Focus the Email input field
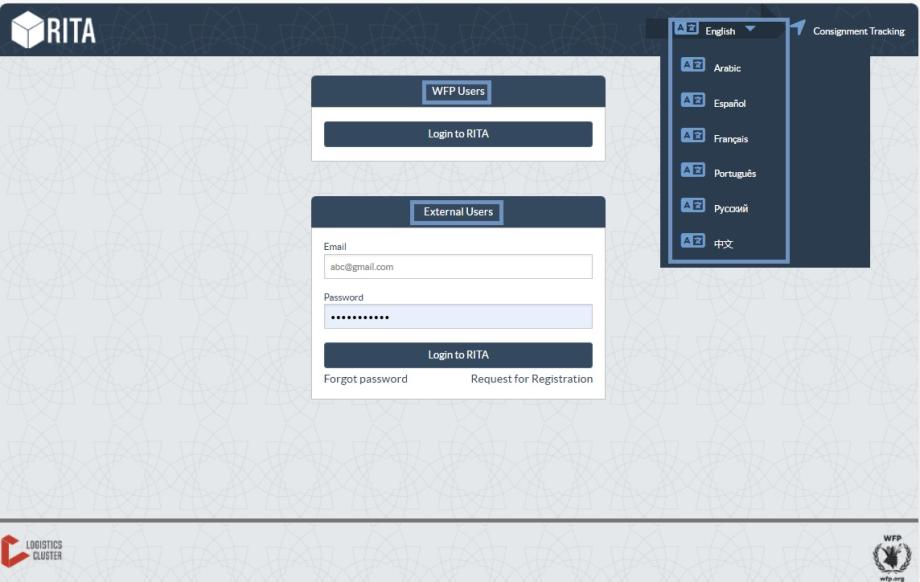 (x=458, y=266)
